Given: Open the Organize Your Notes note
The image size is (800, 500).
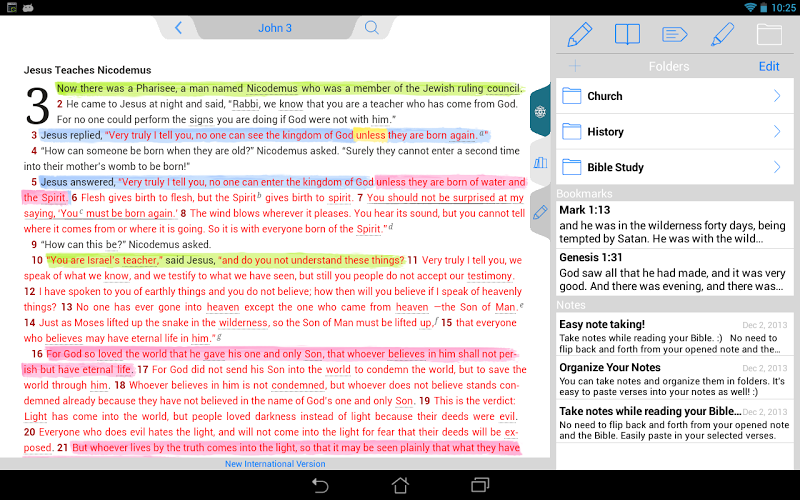Looking at the screenshot, I should [674, 379].
